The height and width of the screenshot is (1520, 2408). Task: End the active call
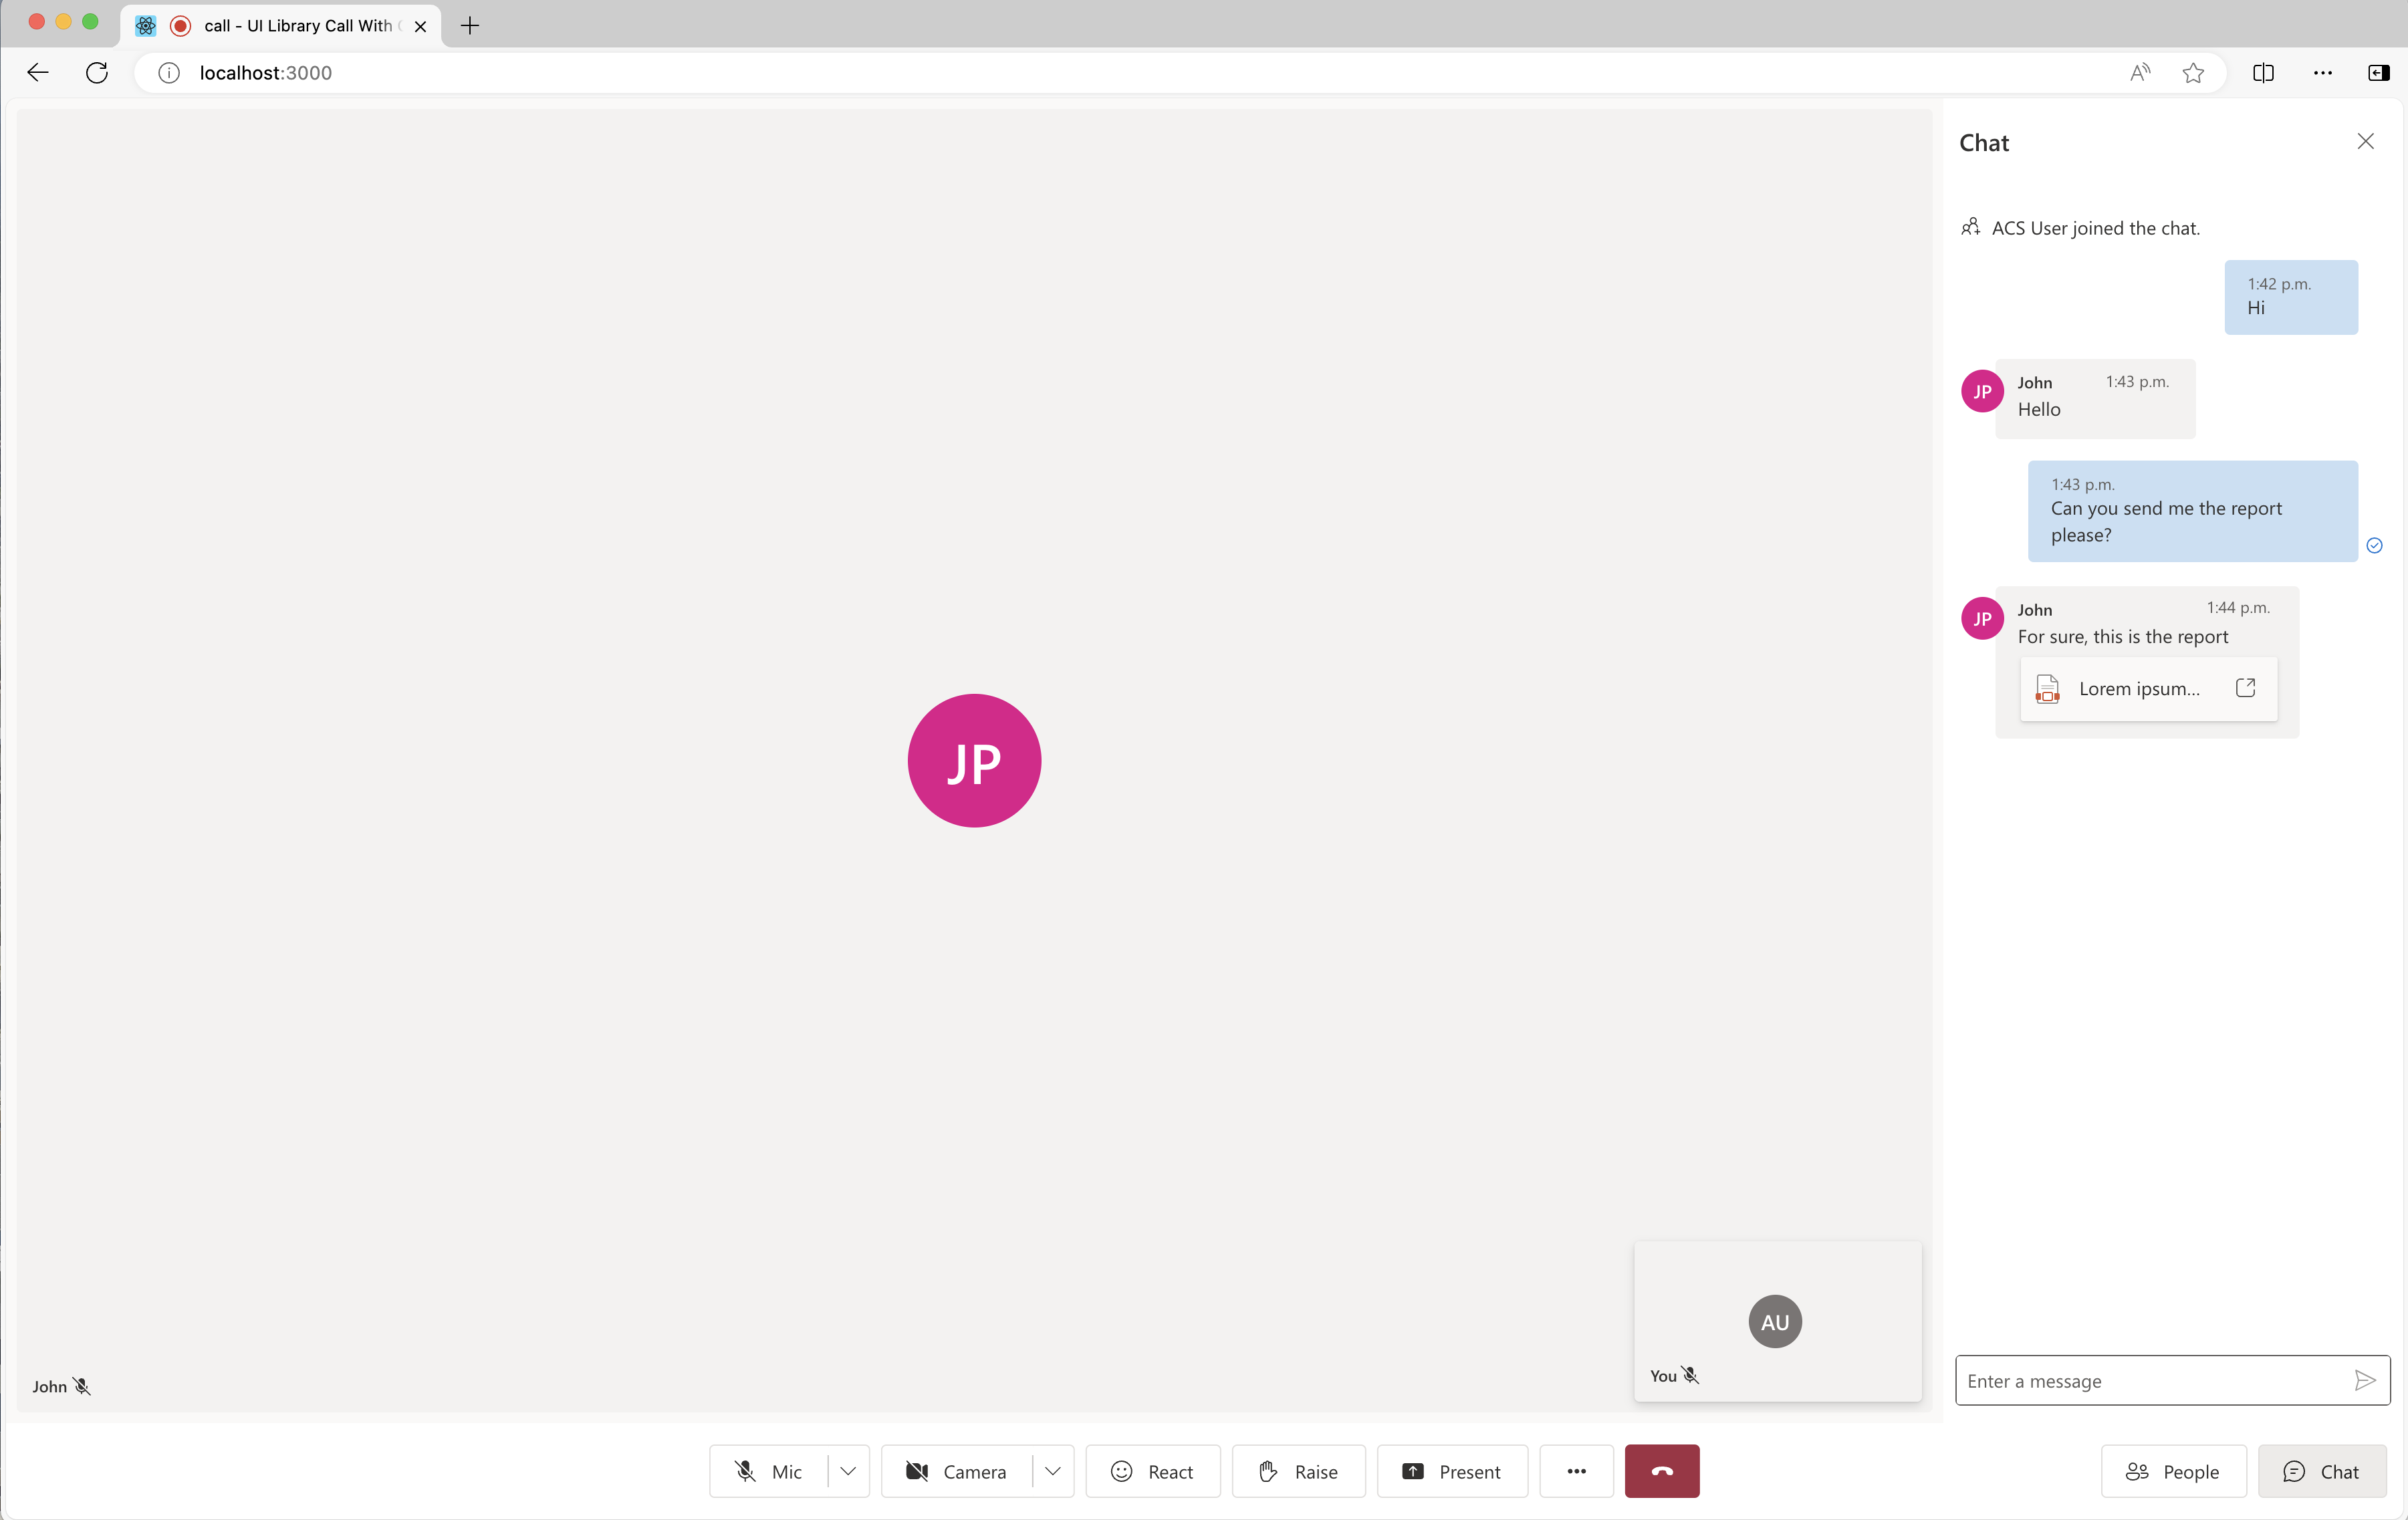coord(1660,1471)
